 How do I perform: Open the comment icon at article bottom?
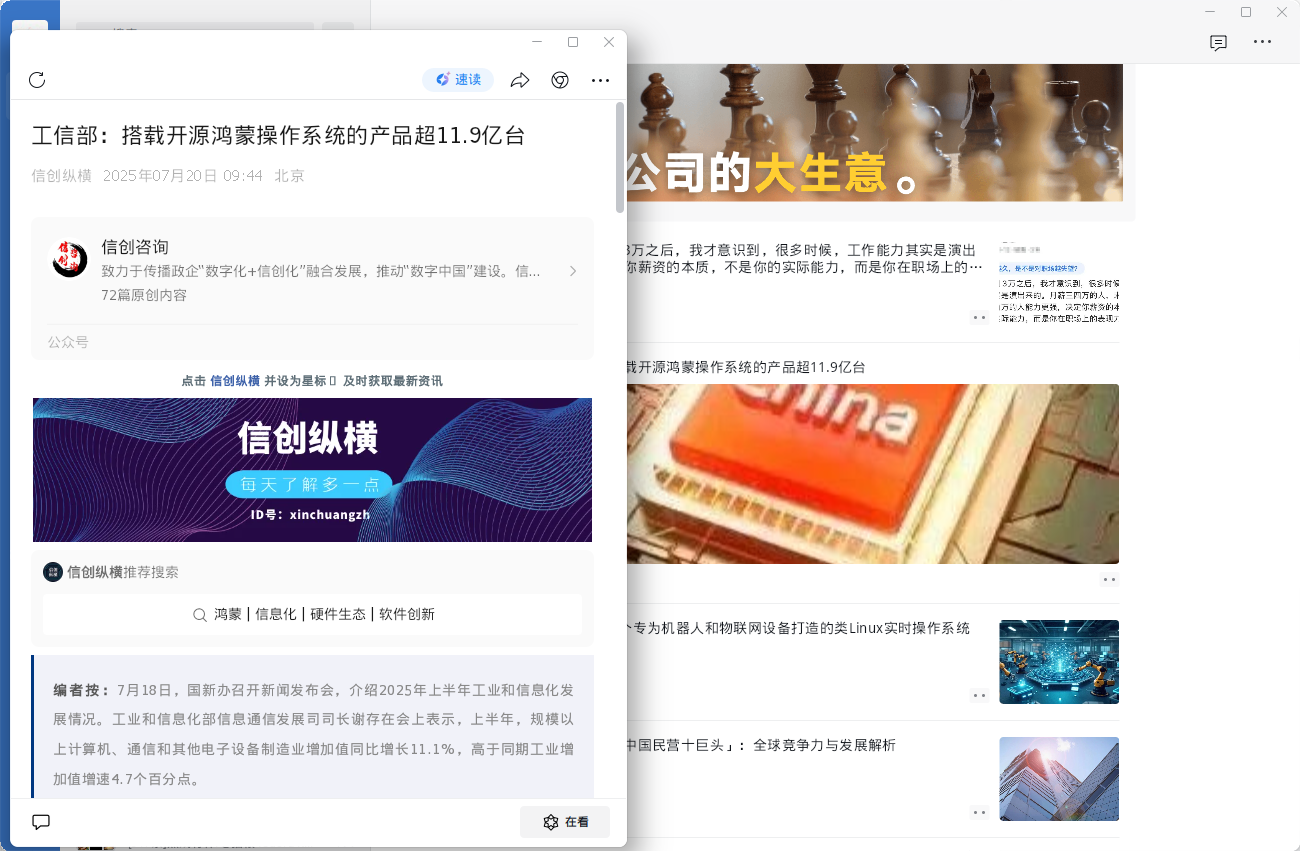pyautogui.click(x=41, y=822)
